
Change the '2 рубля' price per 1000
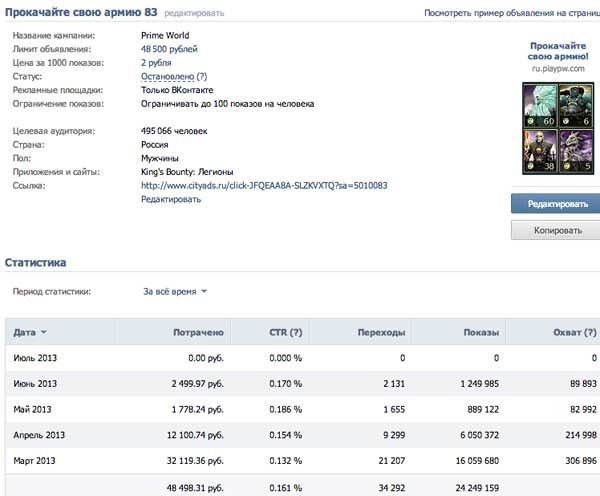(156, 63)
